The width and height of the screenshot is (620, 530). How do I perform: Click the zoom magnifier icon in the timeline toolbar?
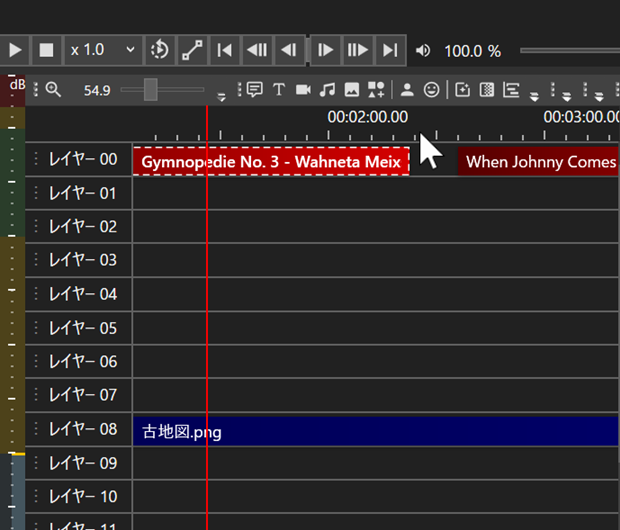click(53, 90)
